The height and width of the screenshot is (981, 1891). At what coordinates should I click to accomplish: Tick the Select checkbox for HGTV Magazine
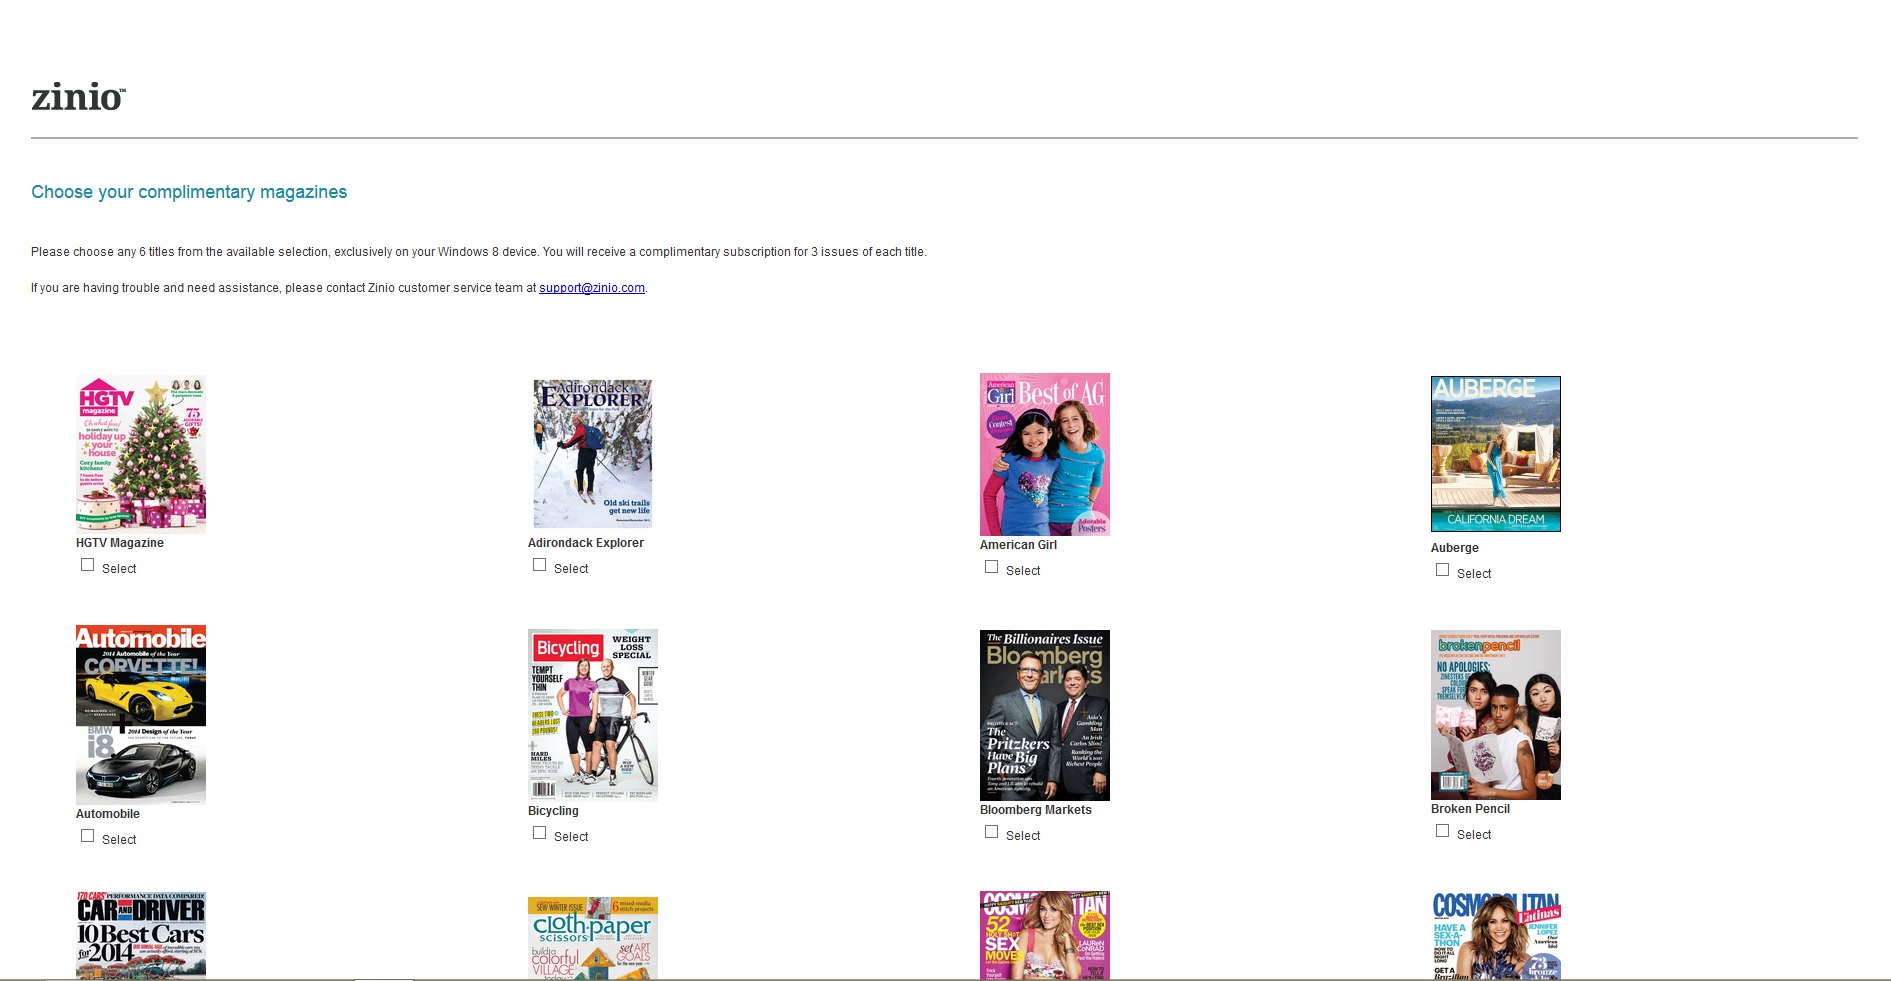(88, 565)
